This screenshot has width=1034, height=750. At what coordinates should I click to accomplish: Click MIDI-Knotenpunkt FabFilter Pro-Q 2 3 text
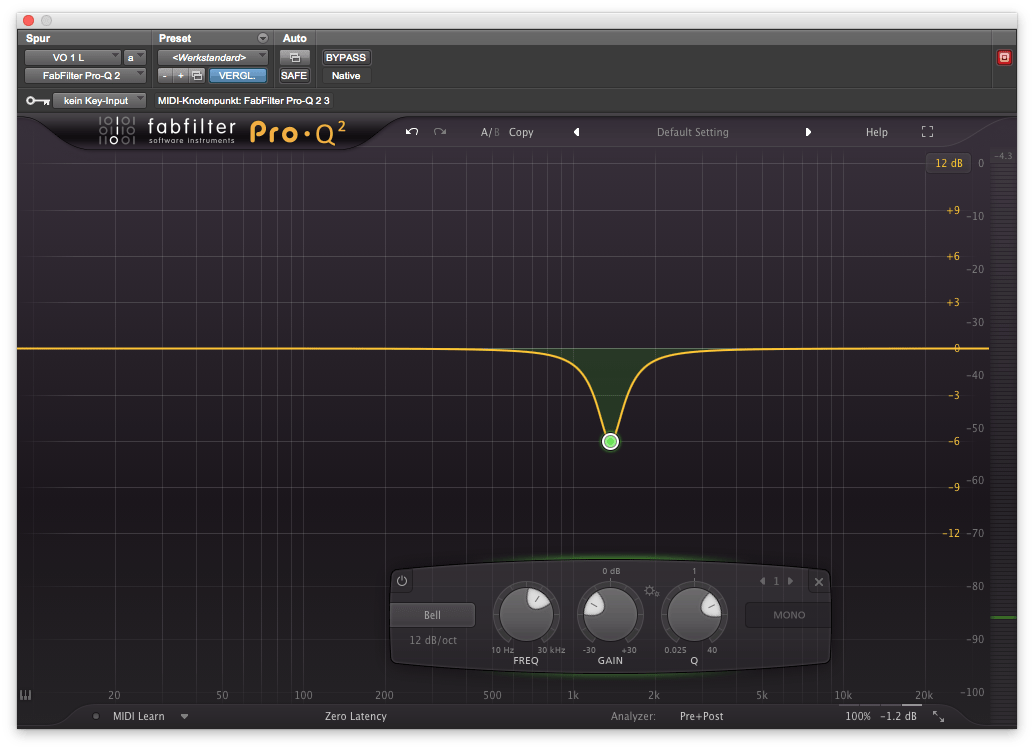243,100
